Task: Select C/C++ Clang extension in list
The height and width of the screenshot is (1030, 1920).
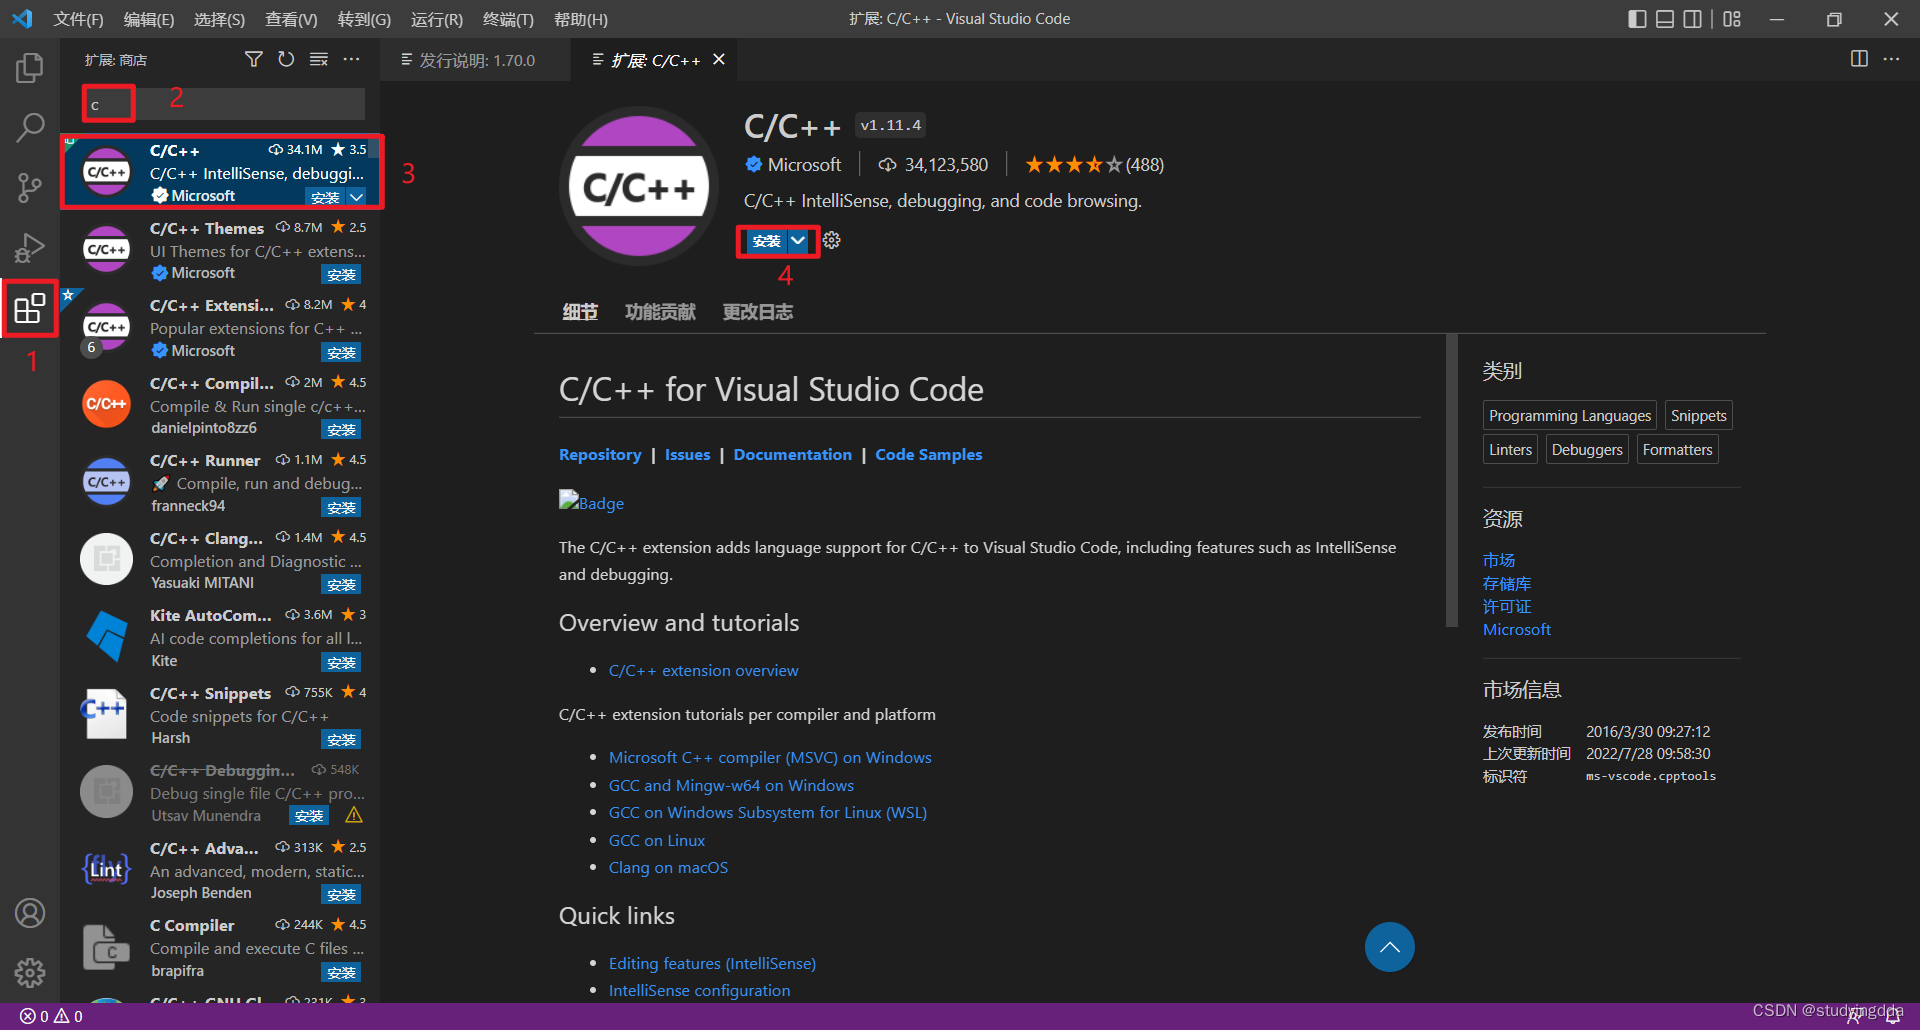Action: (222, 560)
